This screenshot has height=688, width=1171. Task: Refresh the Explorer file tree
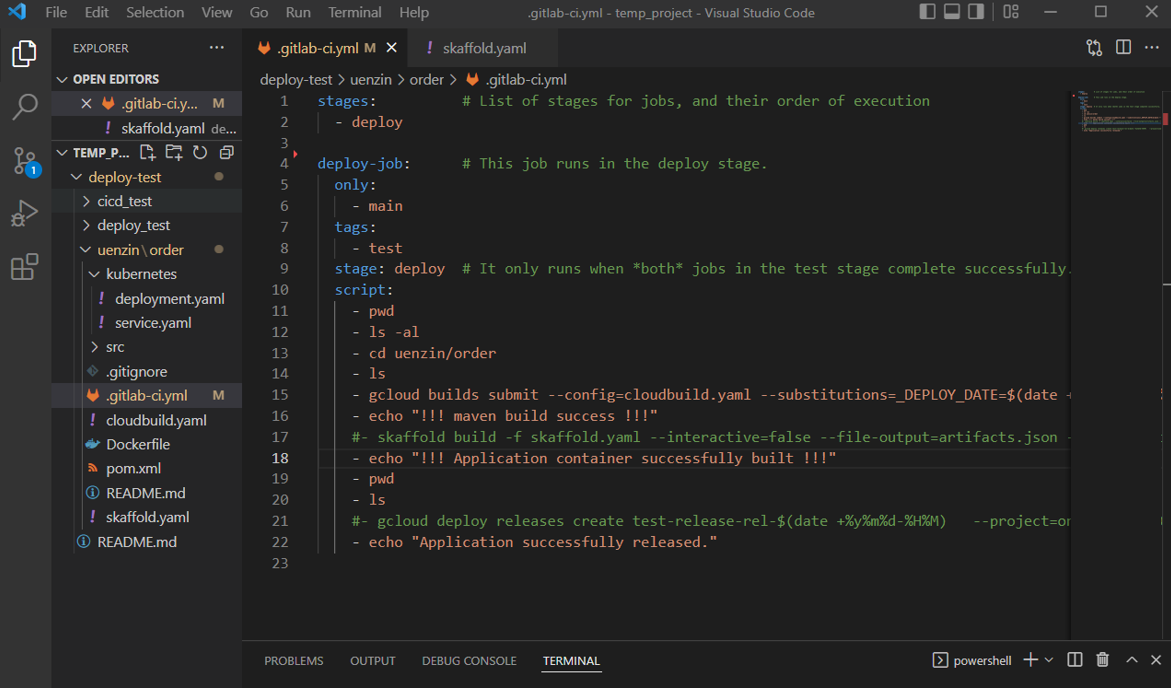click(x=199, y=152)
